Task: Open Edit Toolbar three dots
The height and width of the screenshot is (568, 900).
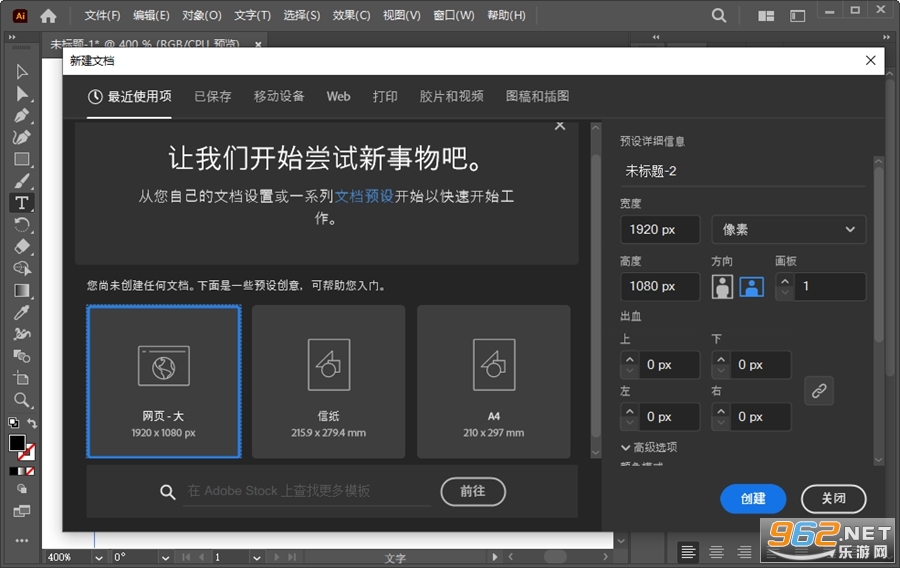Action: (x=22, y=540)
